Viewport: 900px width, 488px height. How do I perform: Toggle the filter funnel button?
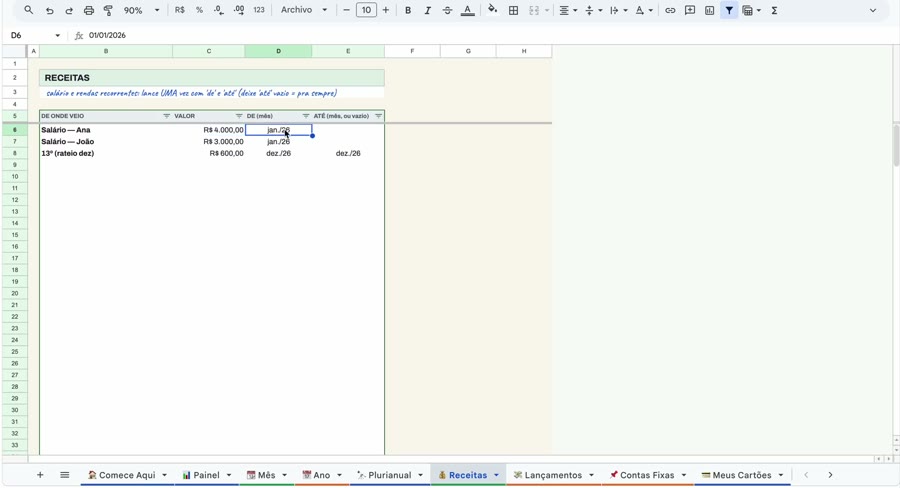pyautogui.click(x=729, y=10)
